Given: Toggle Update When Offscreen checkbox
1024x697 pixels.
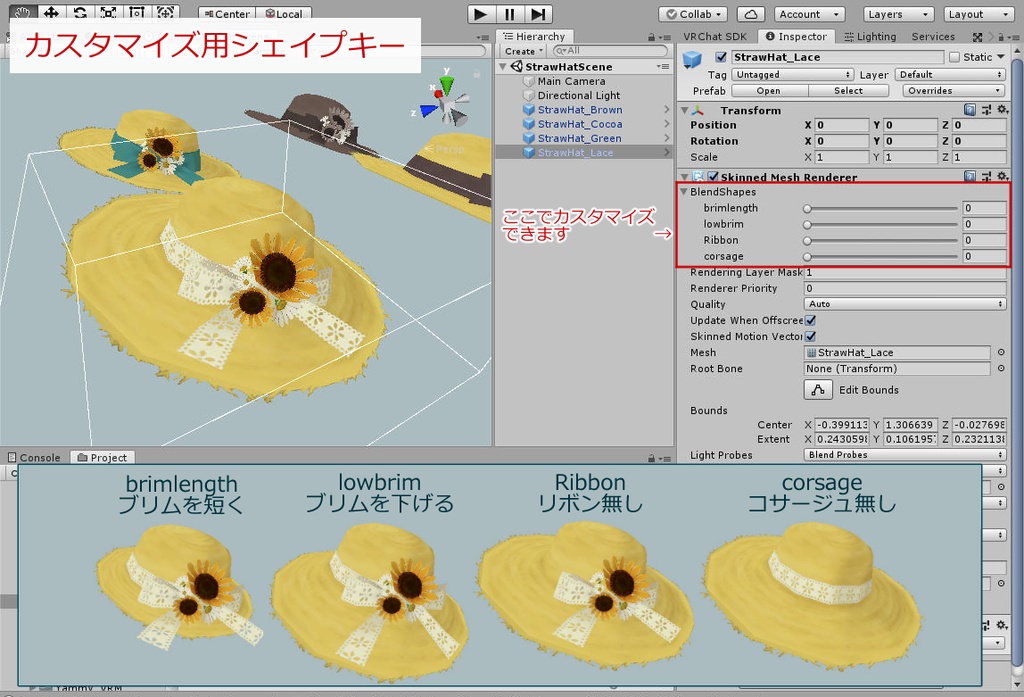Looking at the screenshot, I should 810,321.
